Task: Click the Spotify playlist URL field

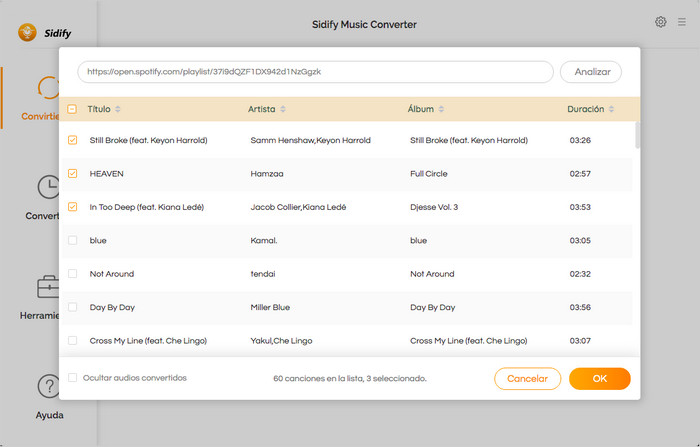Action: [x=315, y=72]
